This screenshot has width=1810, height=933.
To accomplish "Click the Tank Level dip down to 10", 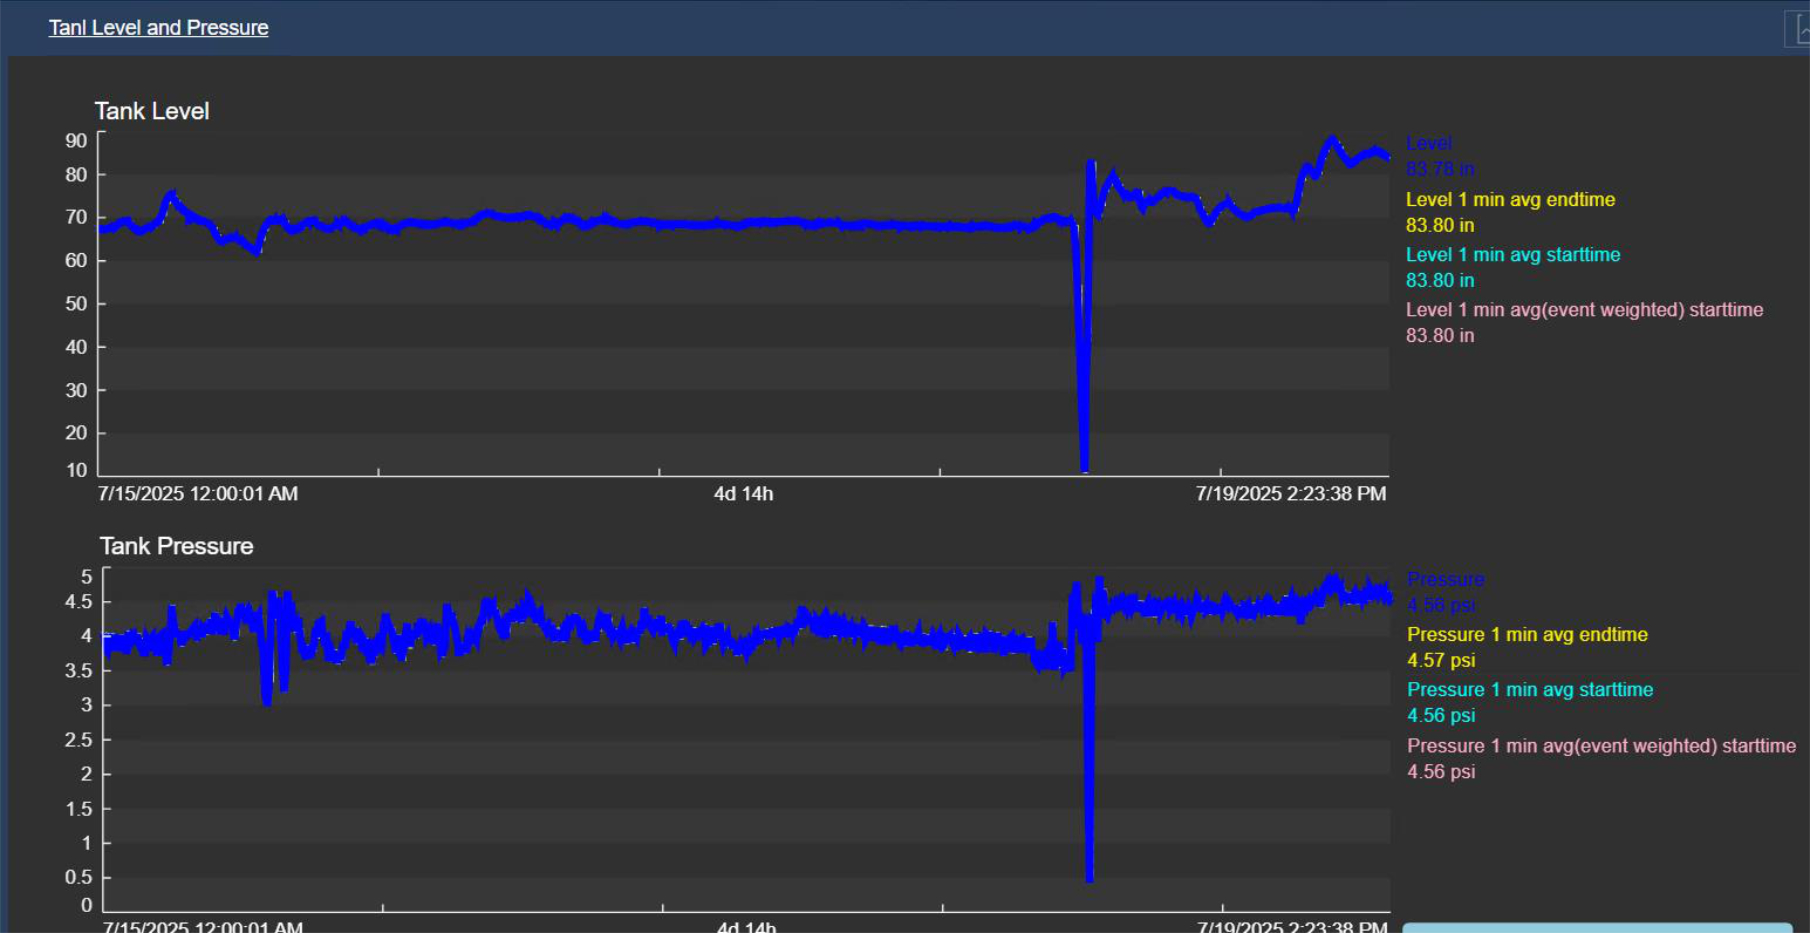I will (x=1084, y=460).
